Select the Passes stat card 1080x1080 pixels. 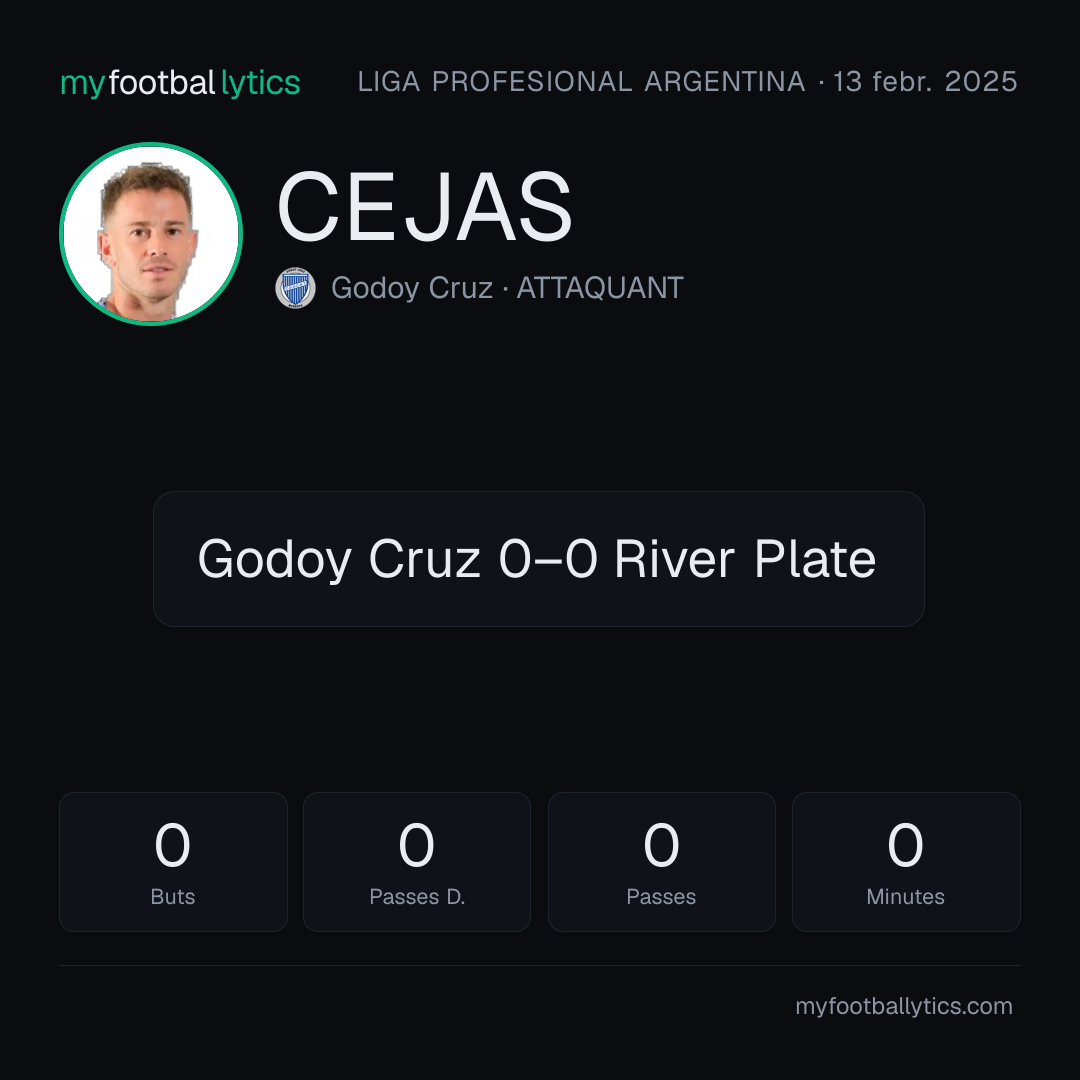[x=661, y=862]
